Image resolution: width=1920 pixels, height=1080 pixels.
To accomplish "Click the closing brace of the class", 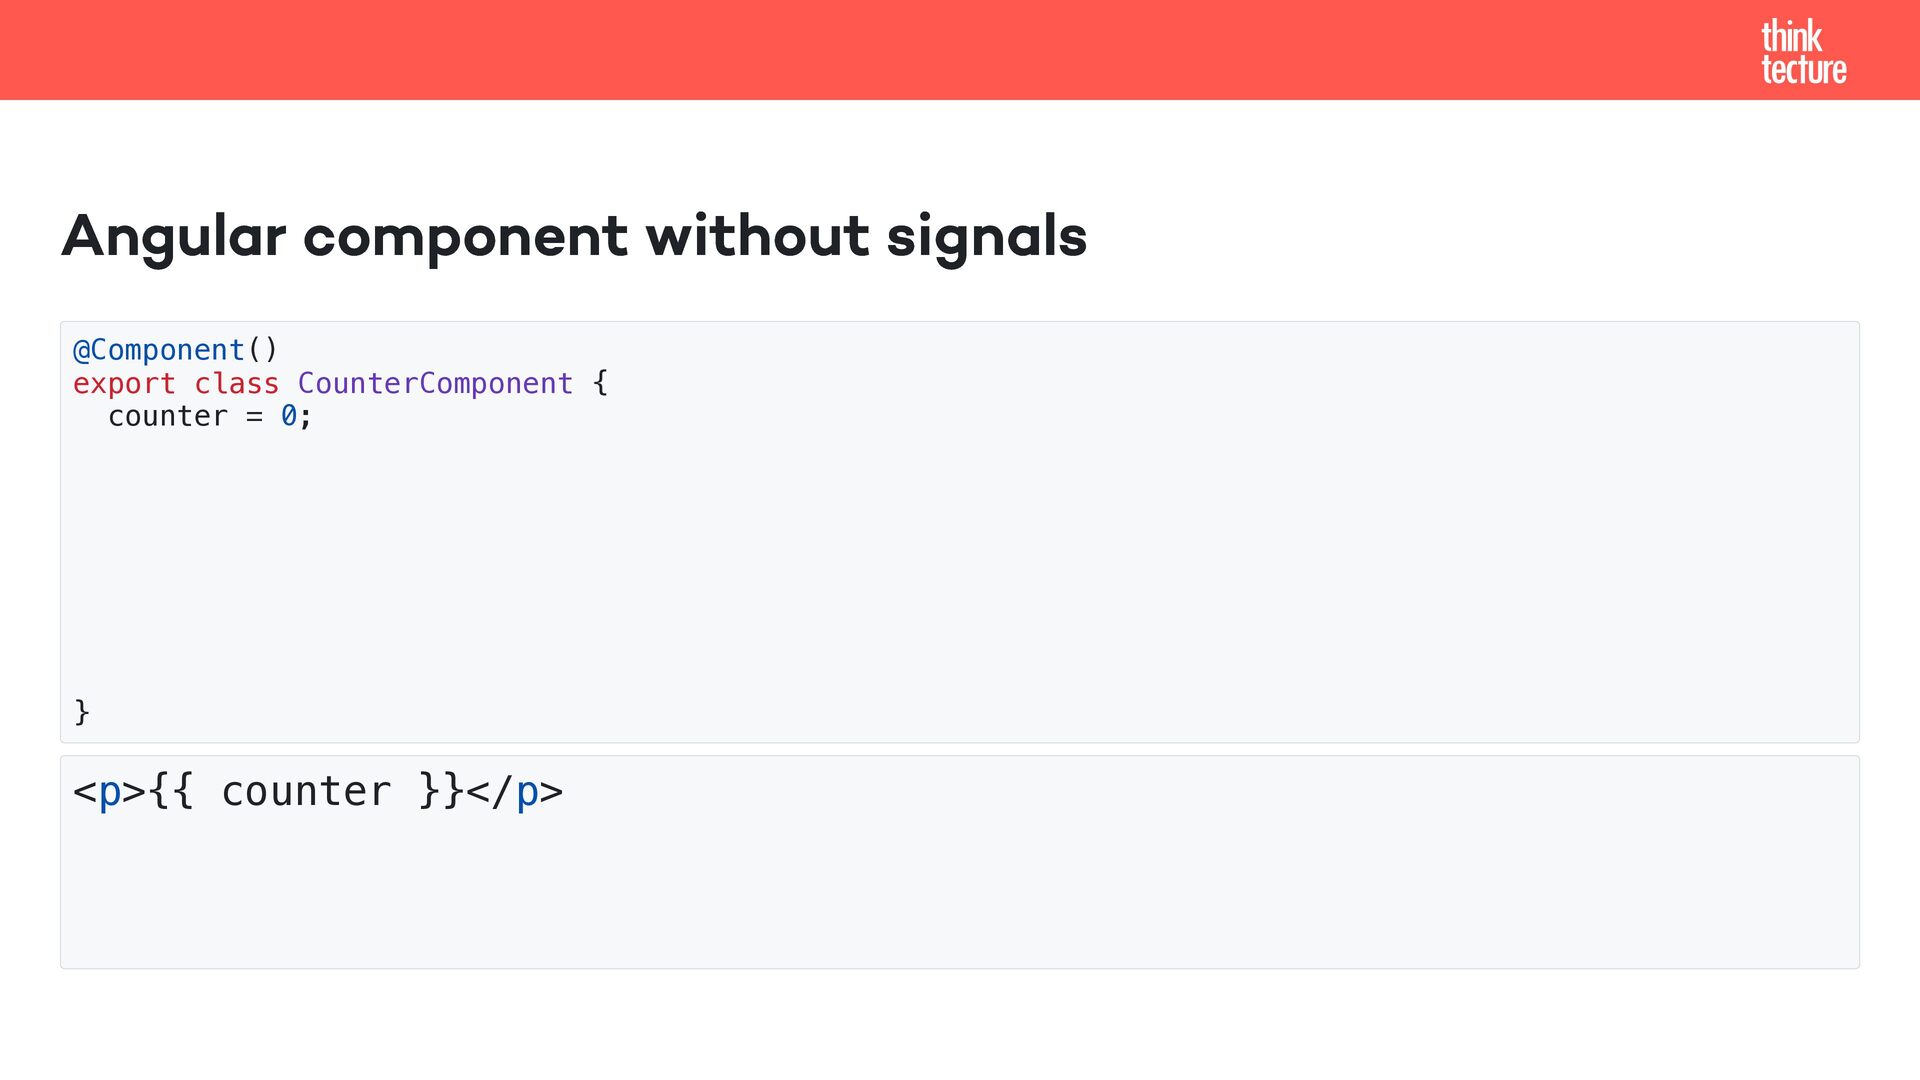I will click(x=82, y=712).
